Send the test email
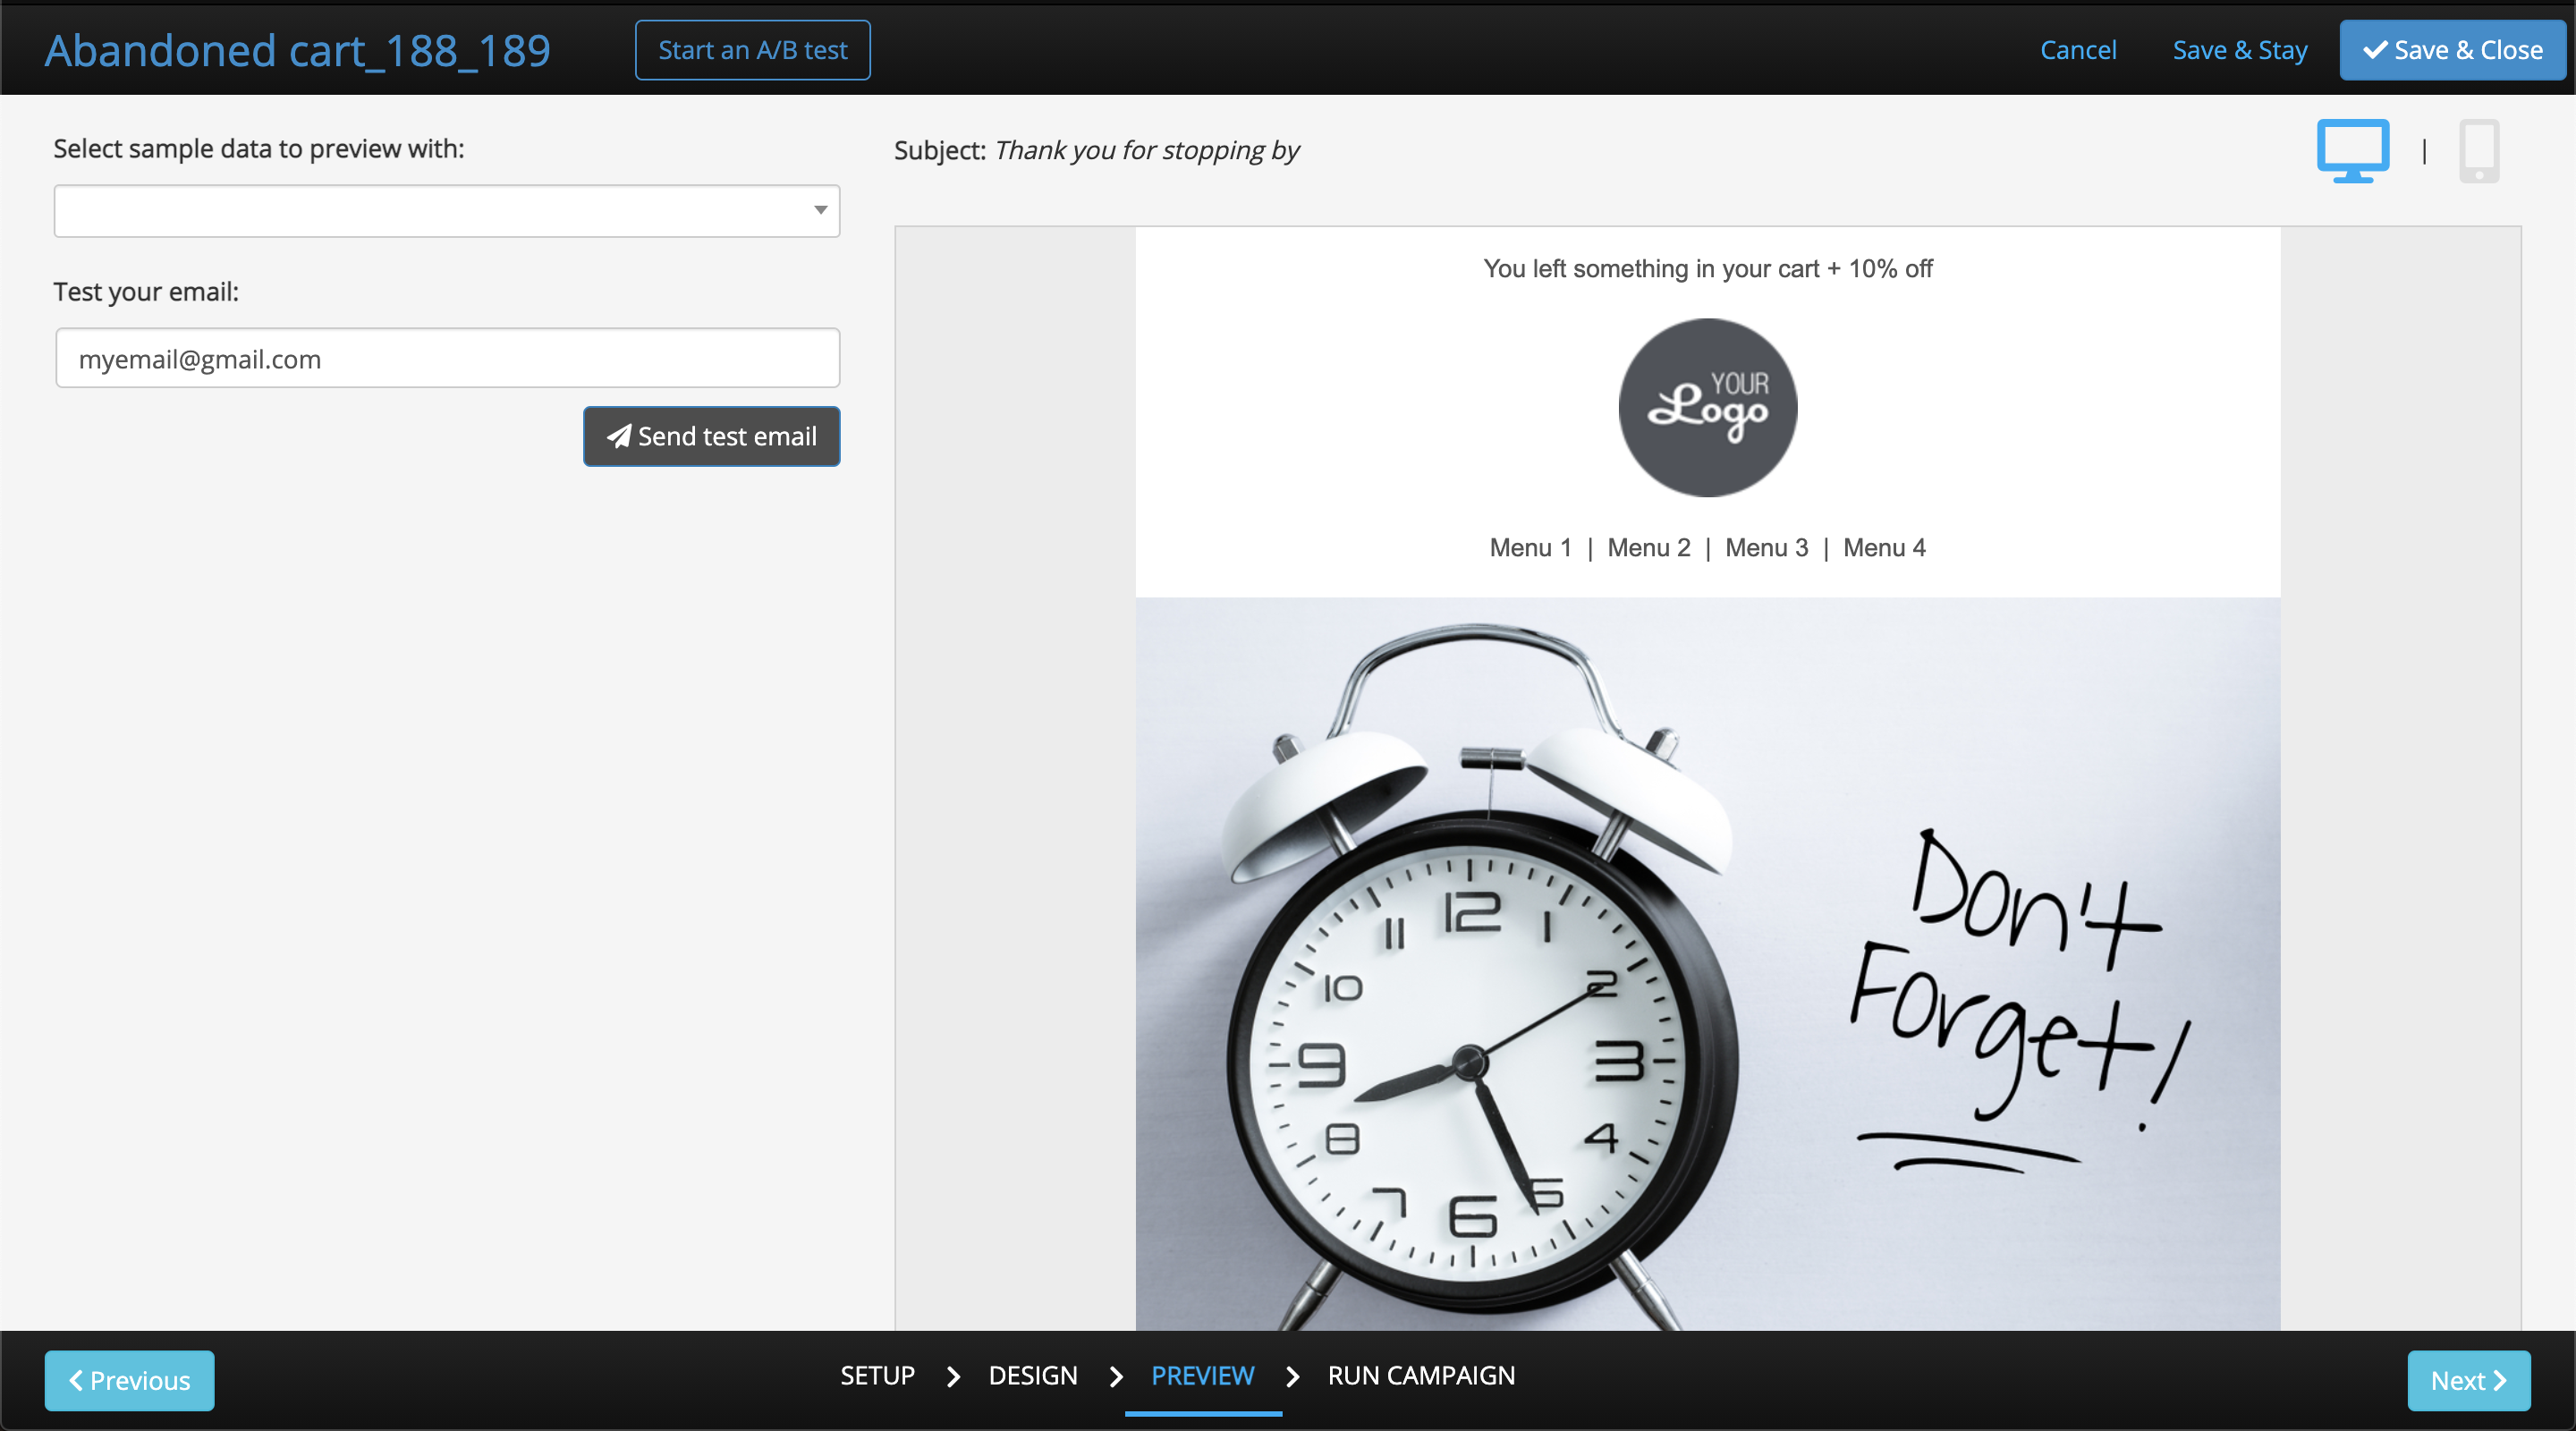Viewport: 2576px width, 1431px height. pyautogui.click(x=711, y=436)
